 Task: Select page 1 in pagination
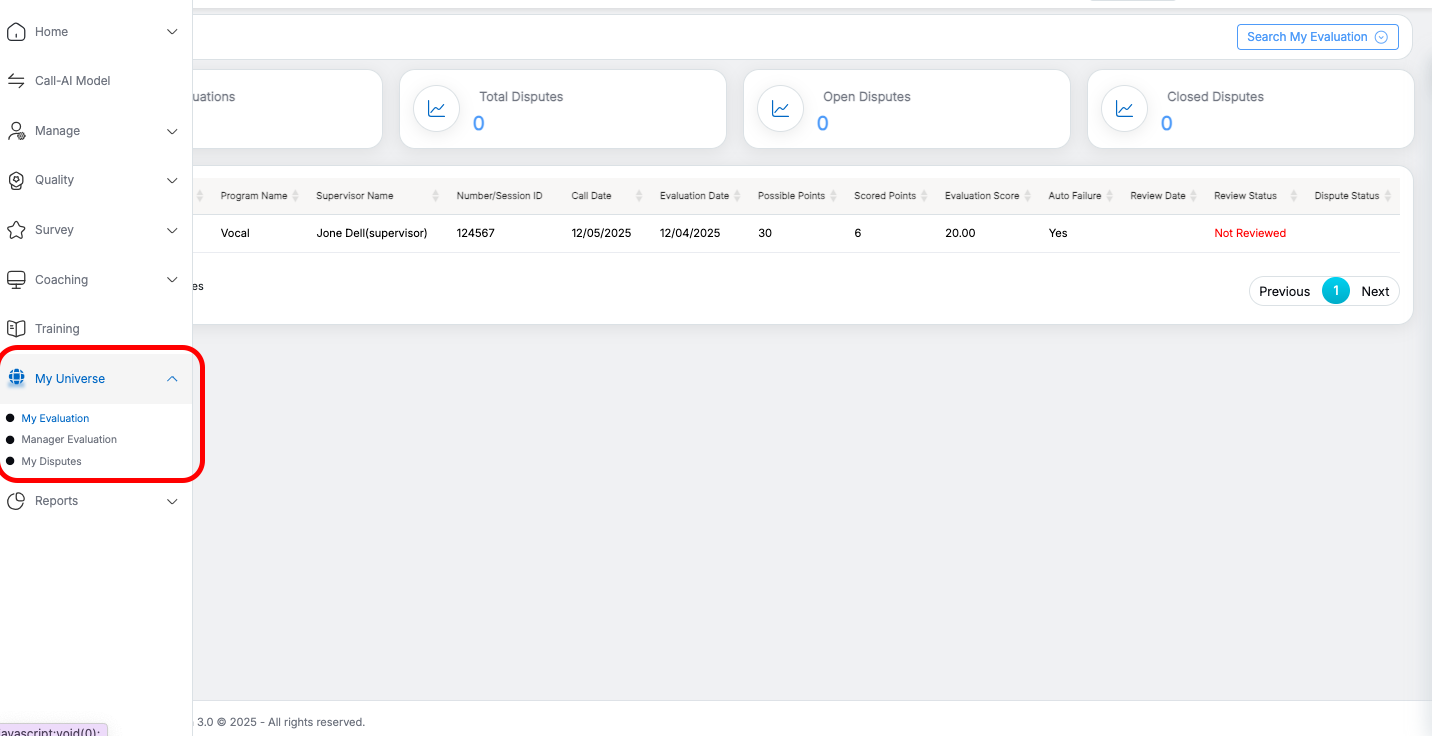[x=1336, y=291]
